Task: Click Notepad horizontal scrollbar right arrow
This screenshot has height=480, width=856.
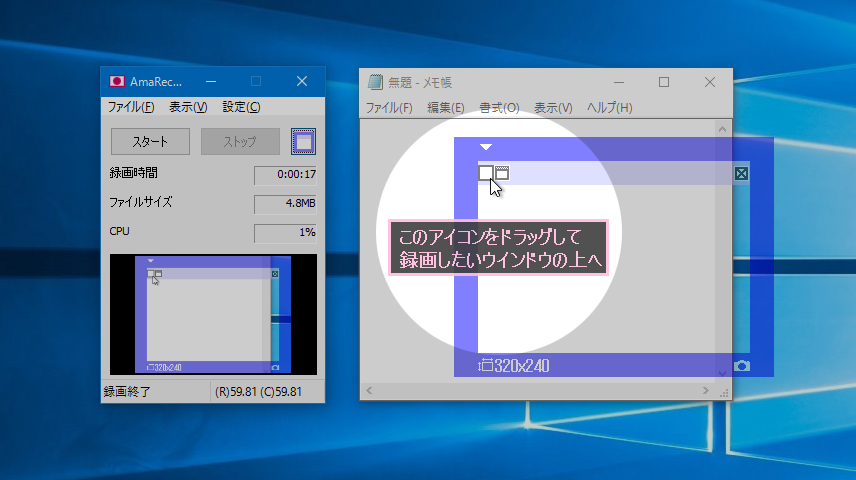Action: point(705,390)
